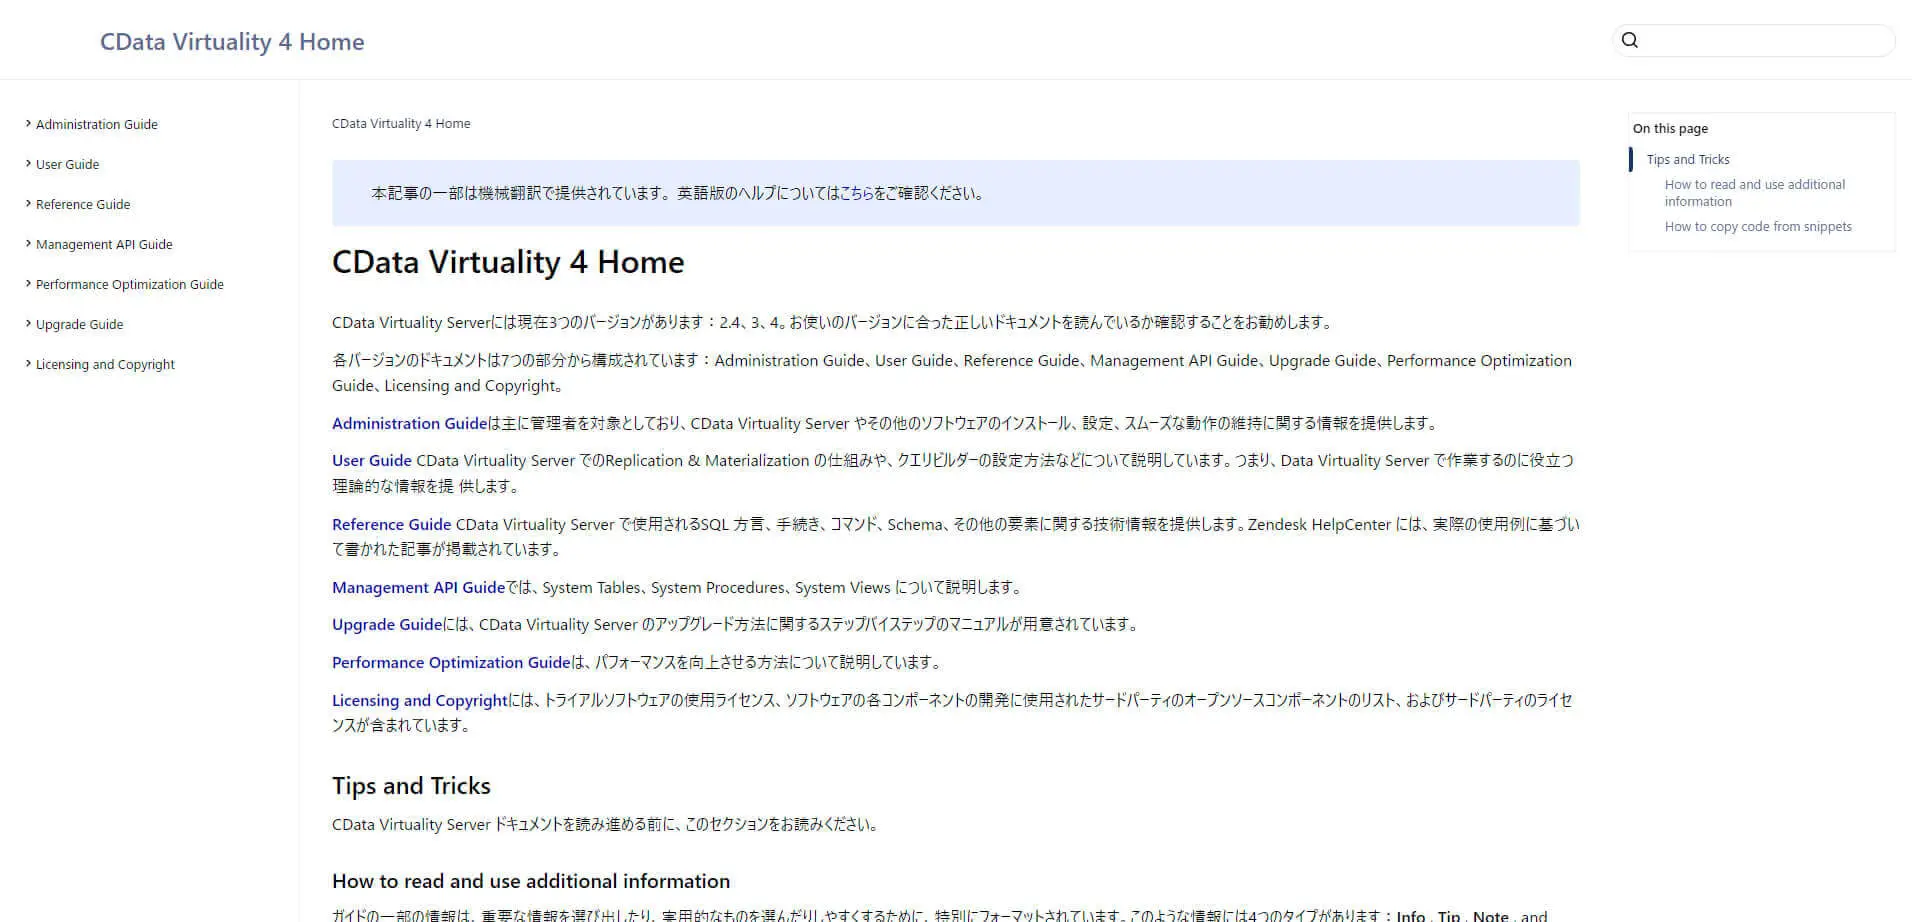1912x922 pixels.
Task: Follow the Performance Optimization Guide body link
Action: 451,662
